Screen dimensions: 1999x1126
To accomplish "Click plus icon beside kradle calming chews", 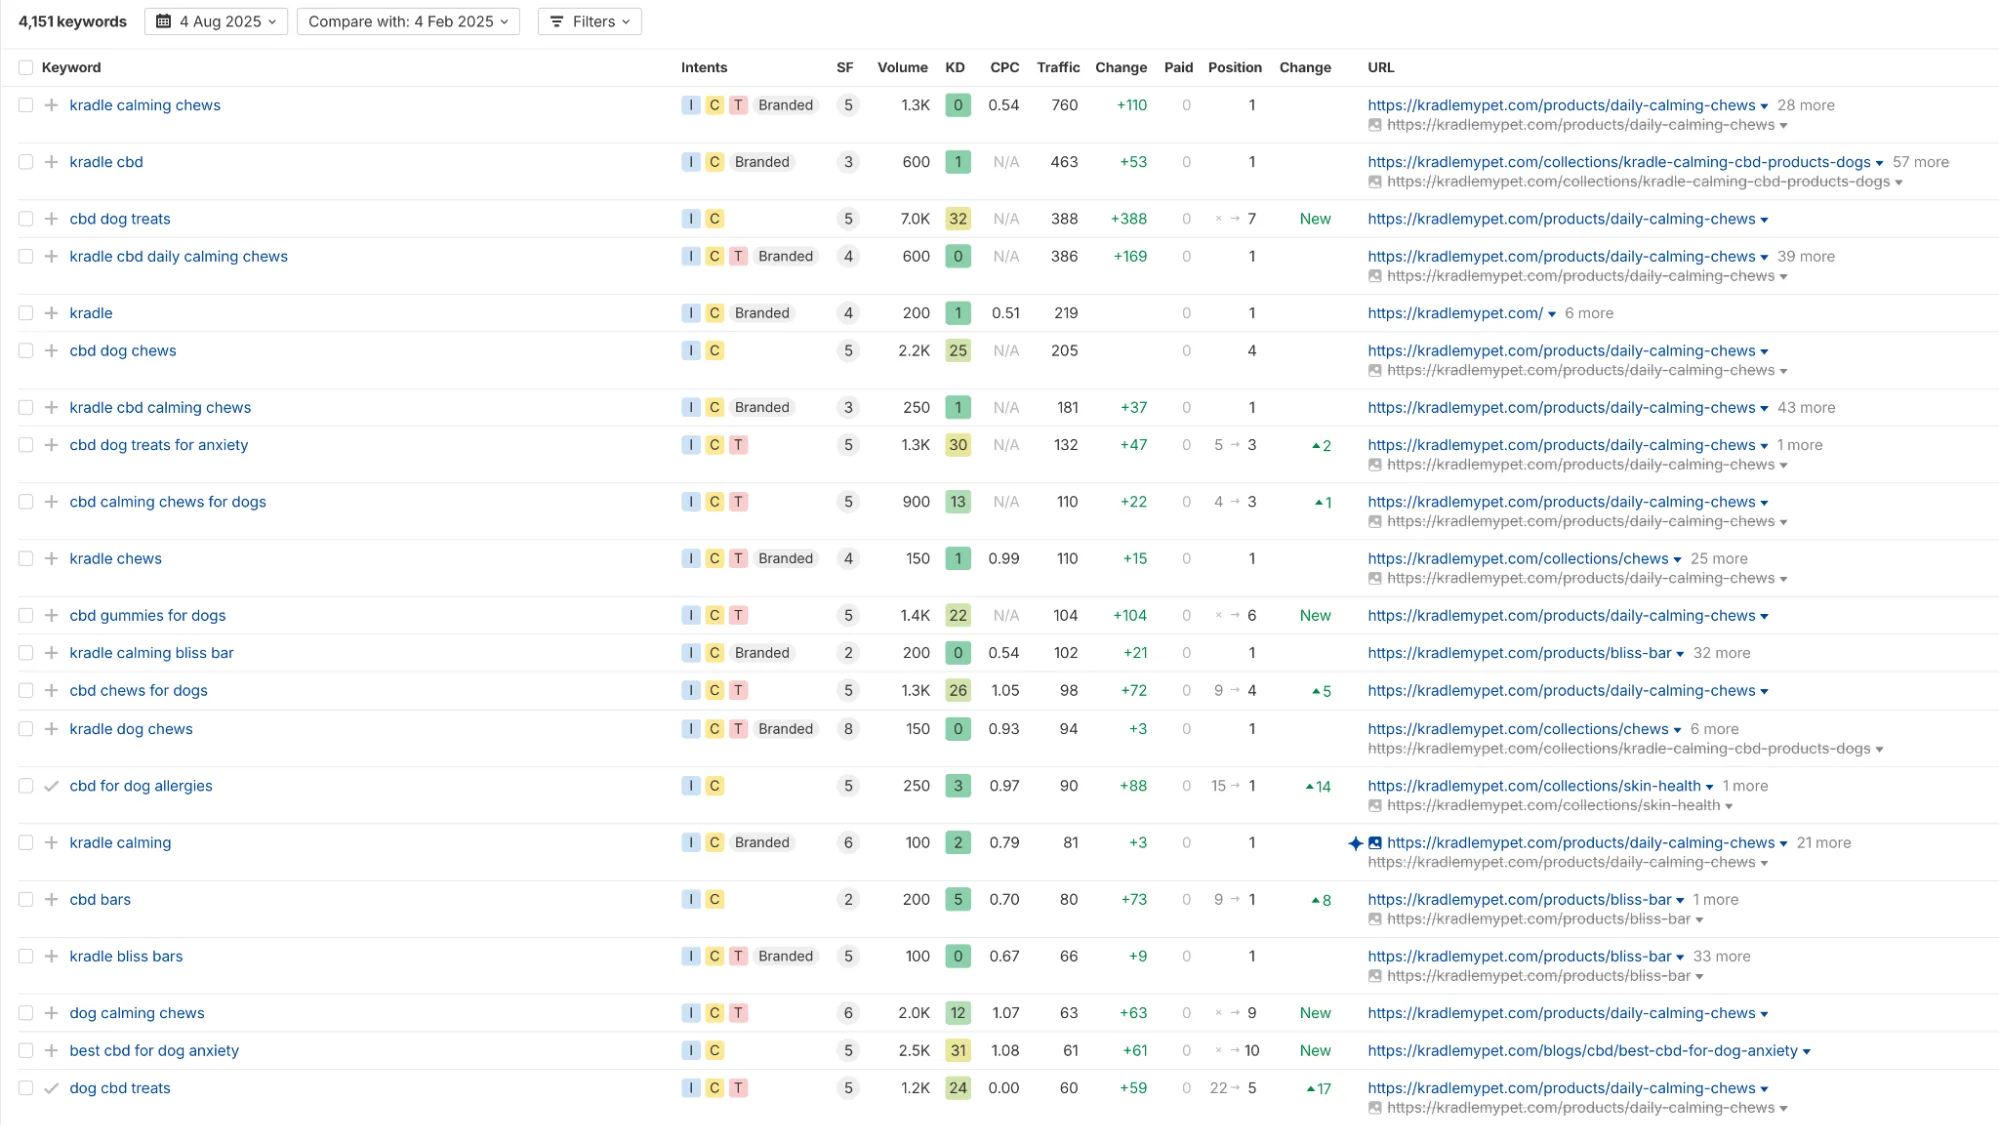I will click(51, 105).
